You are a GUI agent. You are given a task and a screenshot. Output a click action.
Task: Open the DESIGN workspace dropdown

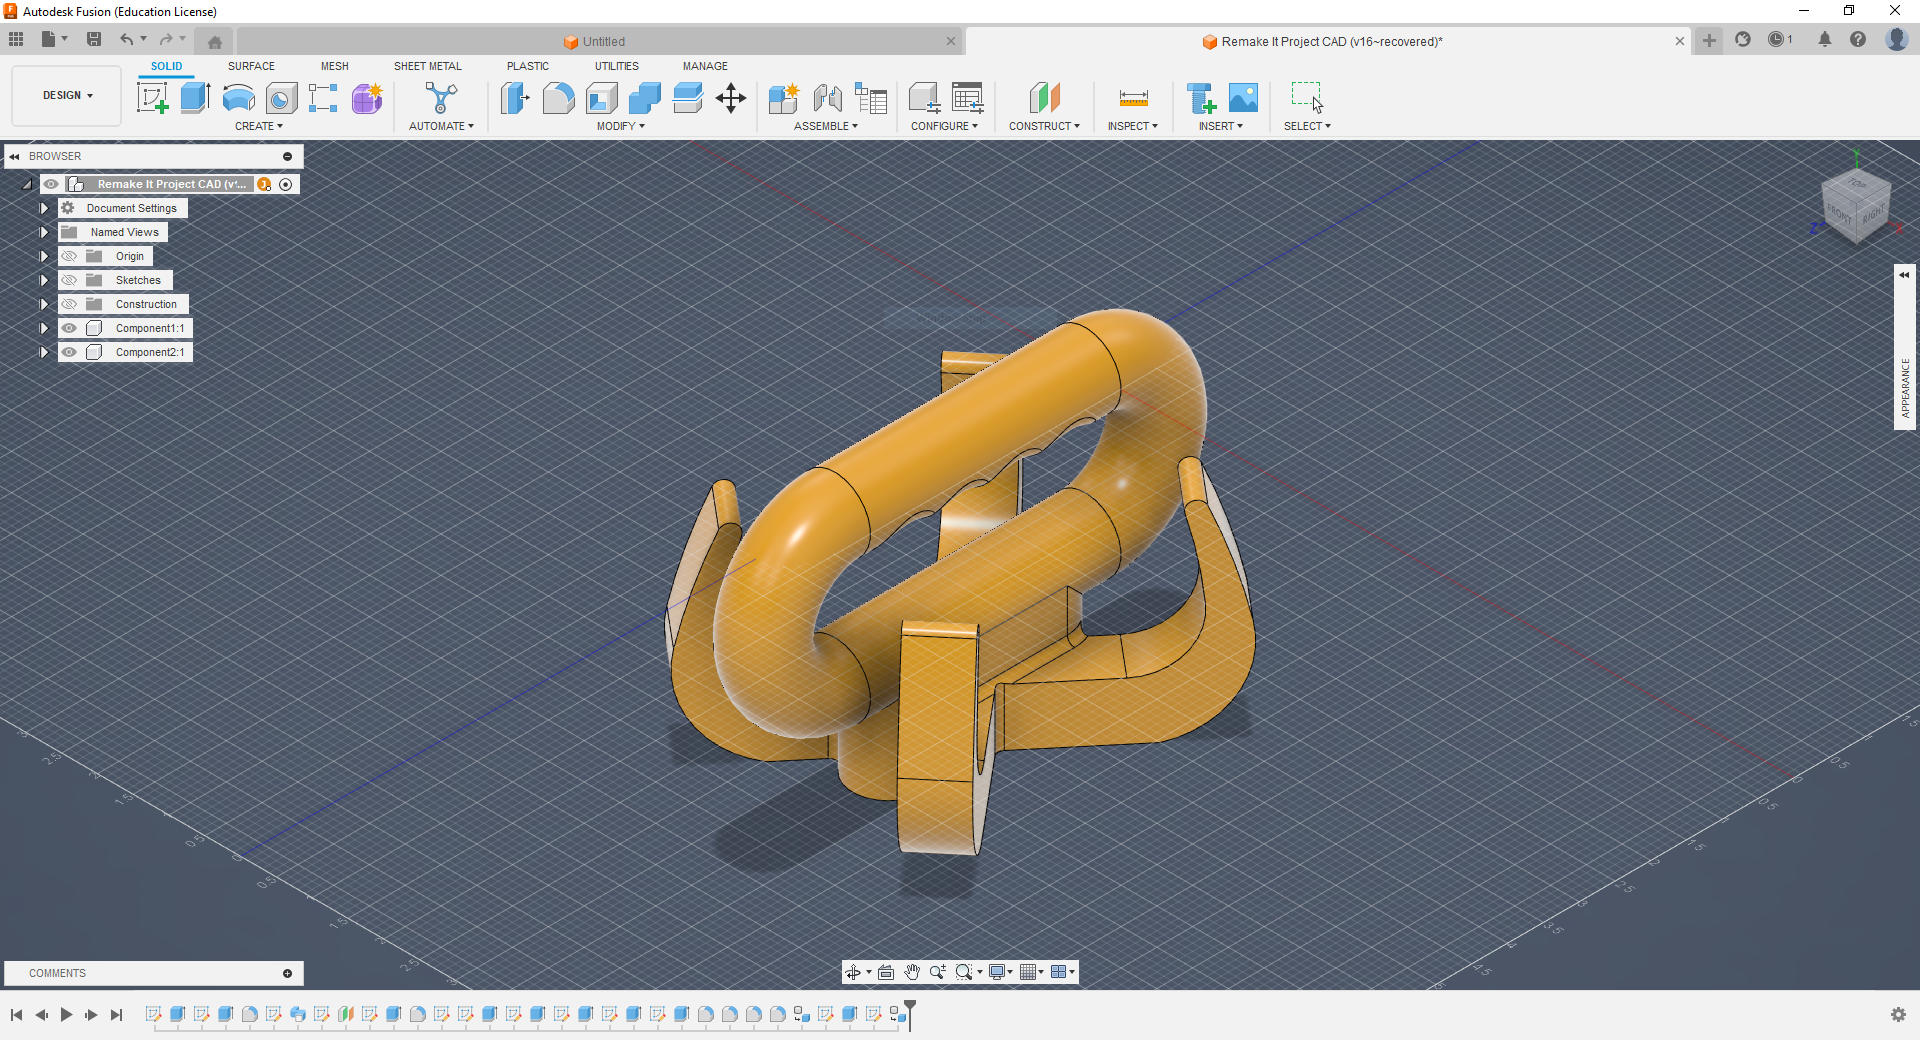point(67,96)
